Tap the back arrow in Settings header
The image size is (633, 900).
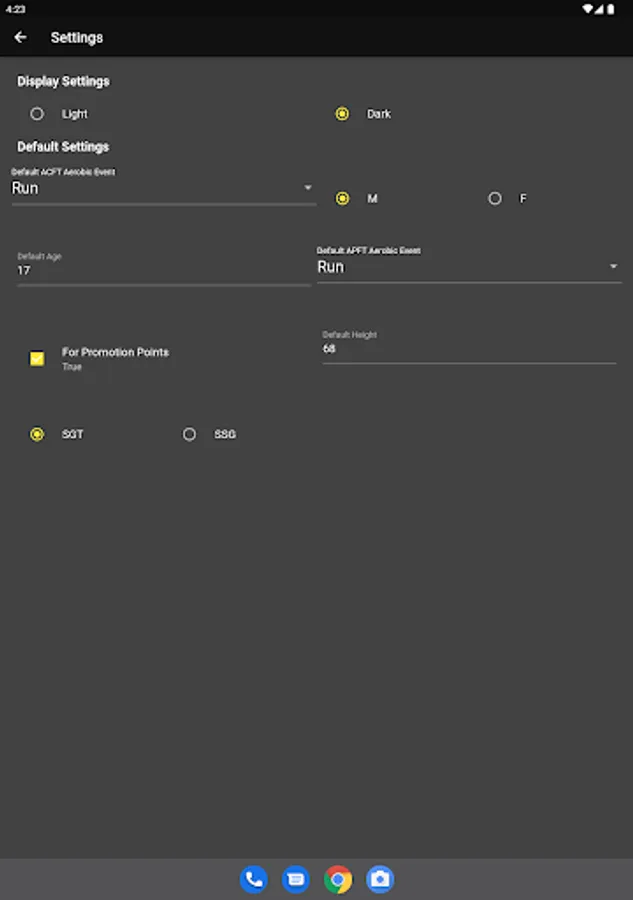click(20, 38)
